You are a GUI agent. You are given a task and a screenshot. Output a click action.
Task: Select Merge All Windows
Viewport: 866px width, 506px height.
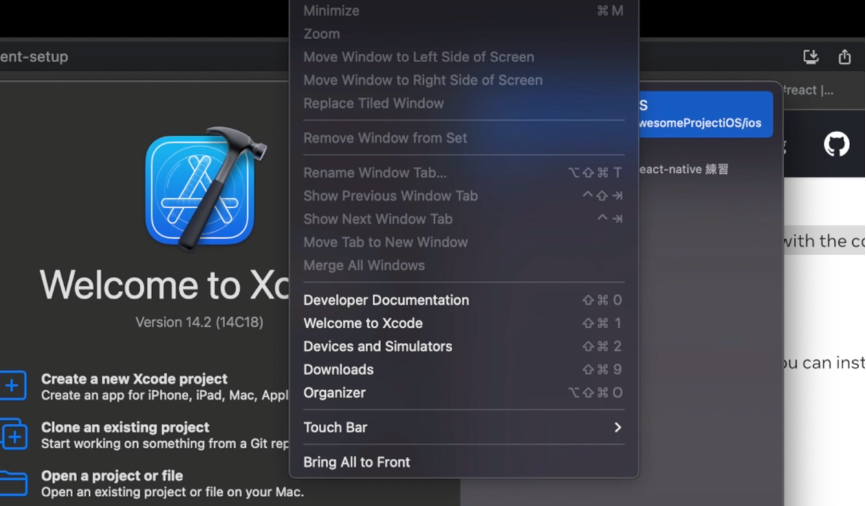[x=464, y=266]
